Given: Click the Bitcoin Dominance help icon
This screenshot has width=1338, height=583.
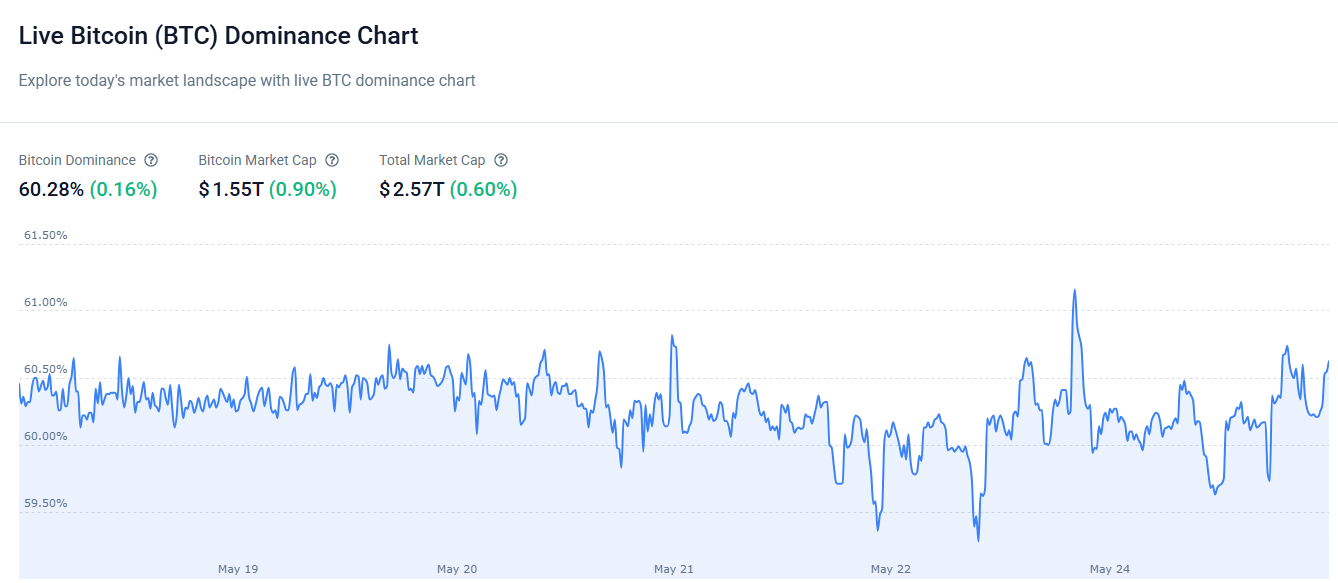Looking at the screenshot, I should click(x=151, y=160).
